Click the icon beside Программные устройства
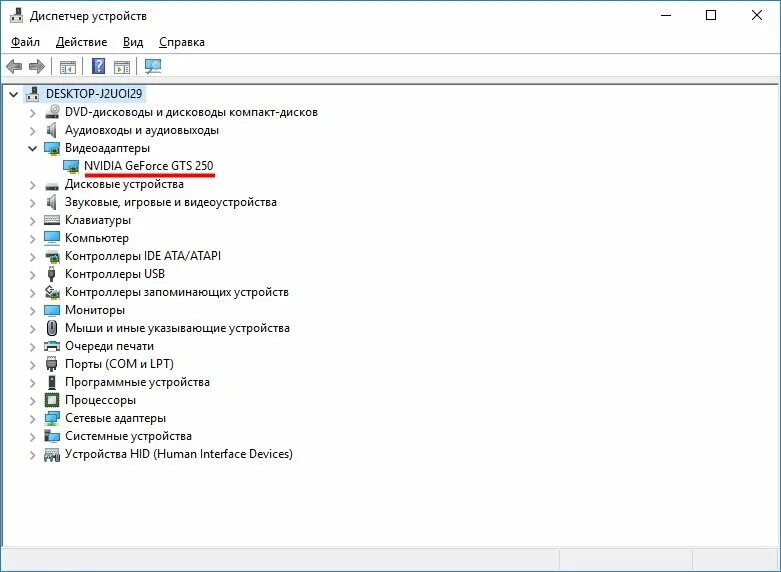 coord(51,382)
